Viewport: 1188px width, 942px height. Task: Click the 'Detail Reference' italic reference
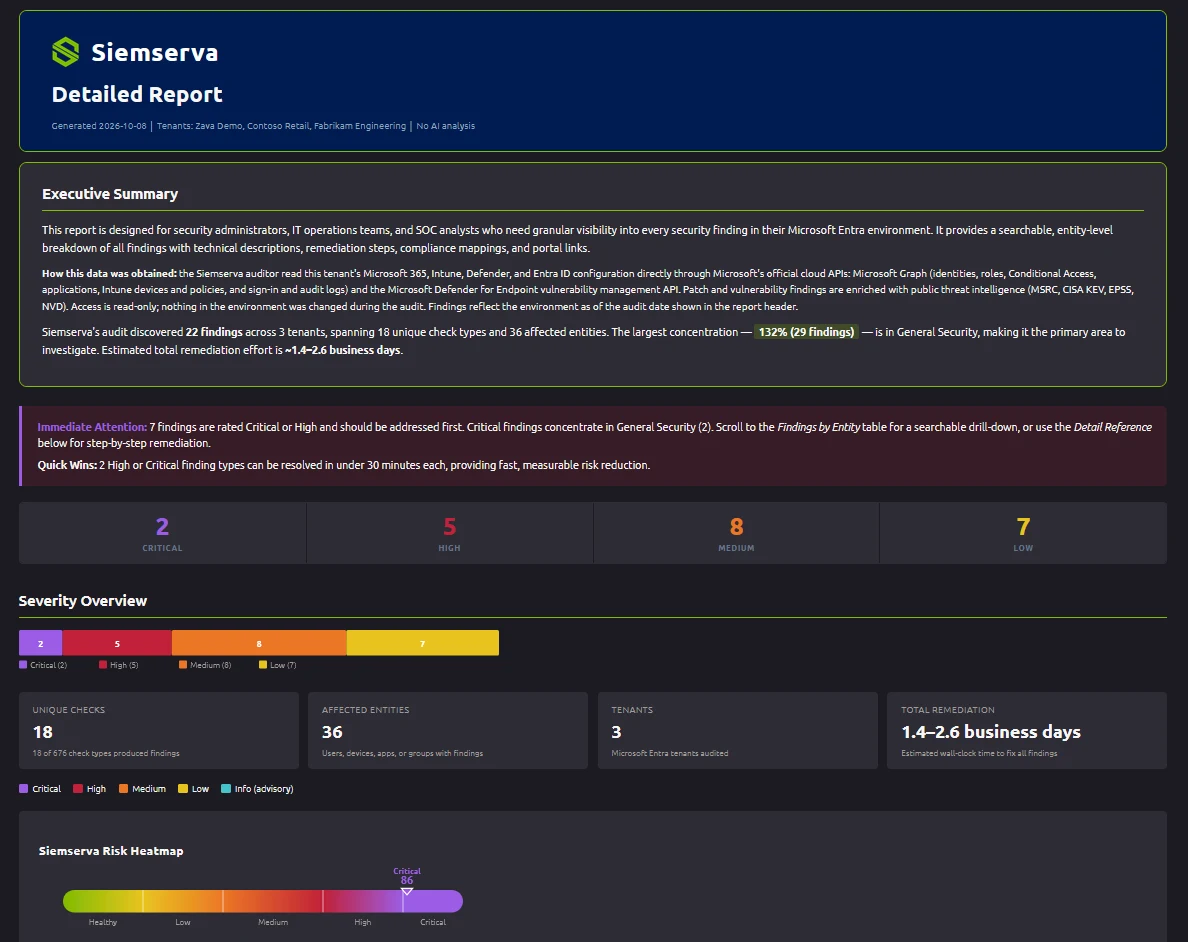tap(1112, 427)
